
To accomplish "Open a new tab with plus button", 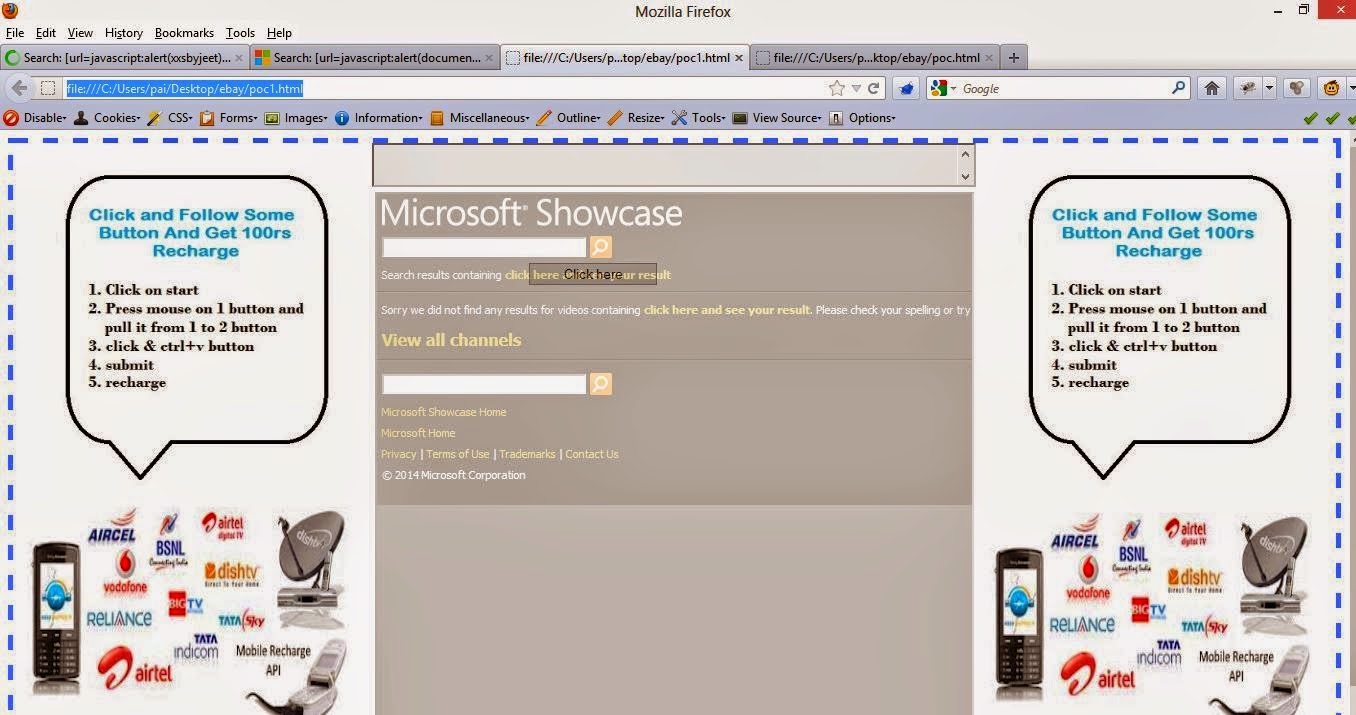I will pyautogui.click(x=1014, y=58).
